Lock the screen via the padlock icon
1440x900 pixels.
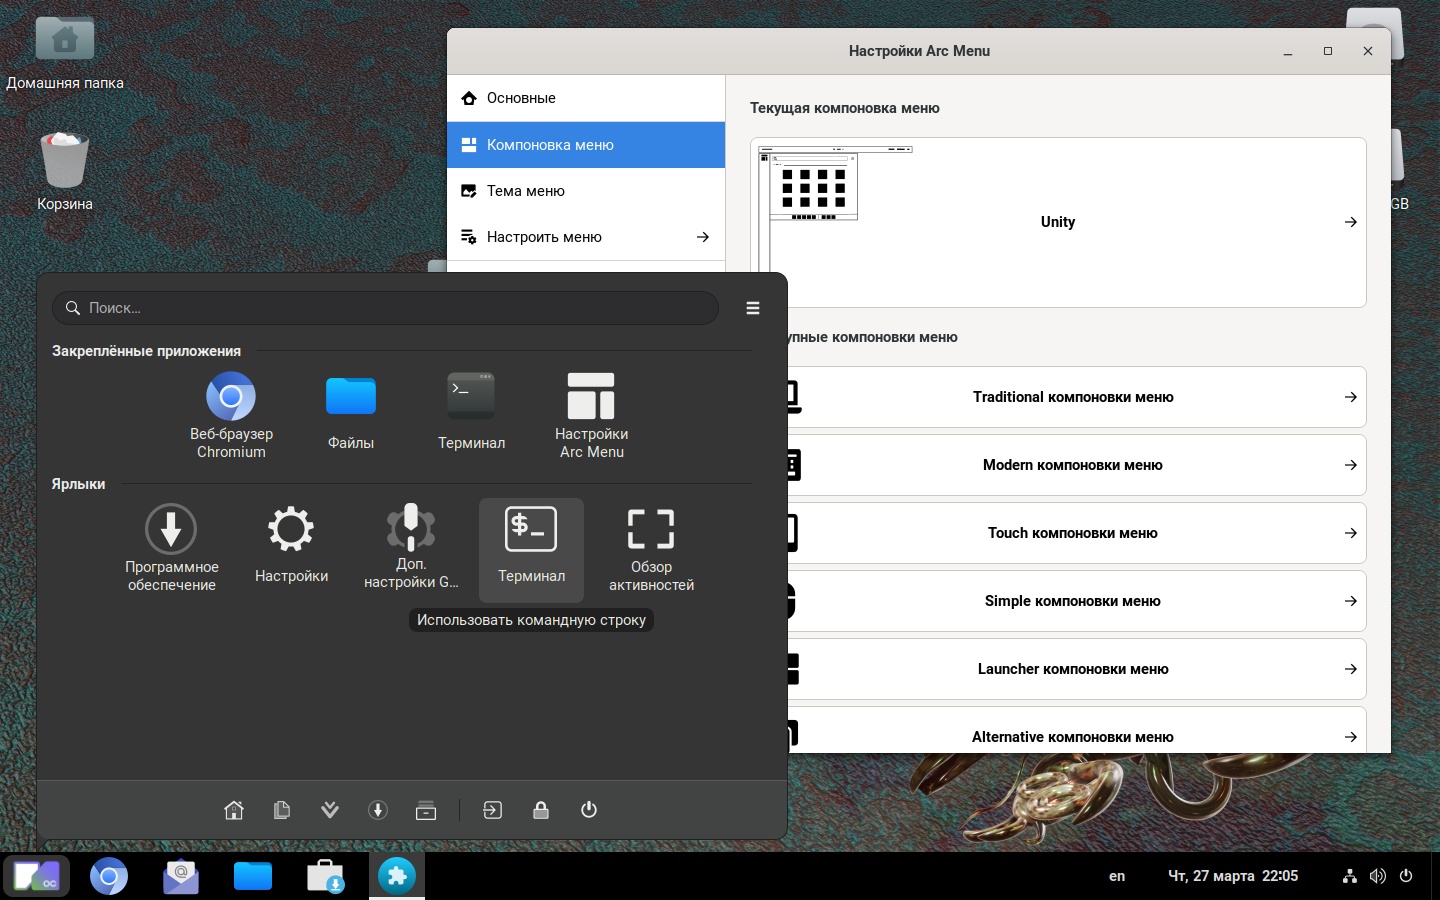tap(541, 810)
